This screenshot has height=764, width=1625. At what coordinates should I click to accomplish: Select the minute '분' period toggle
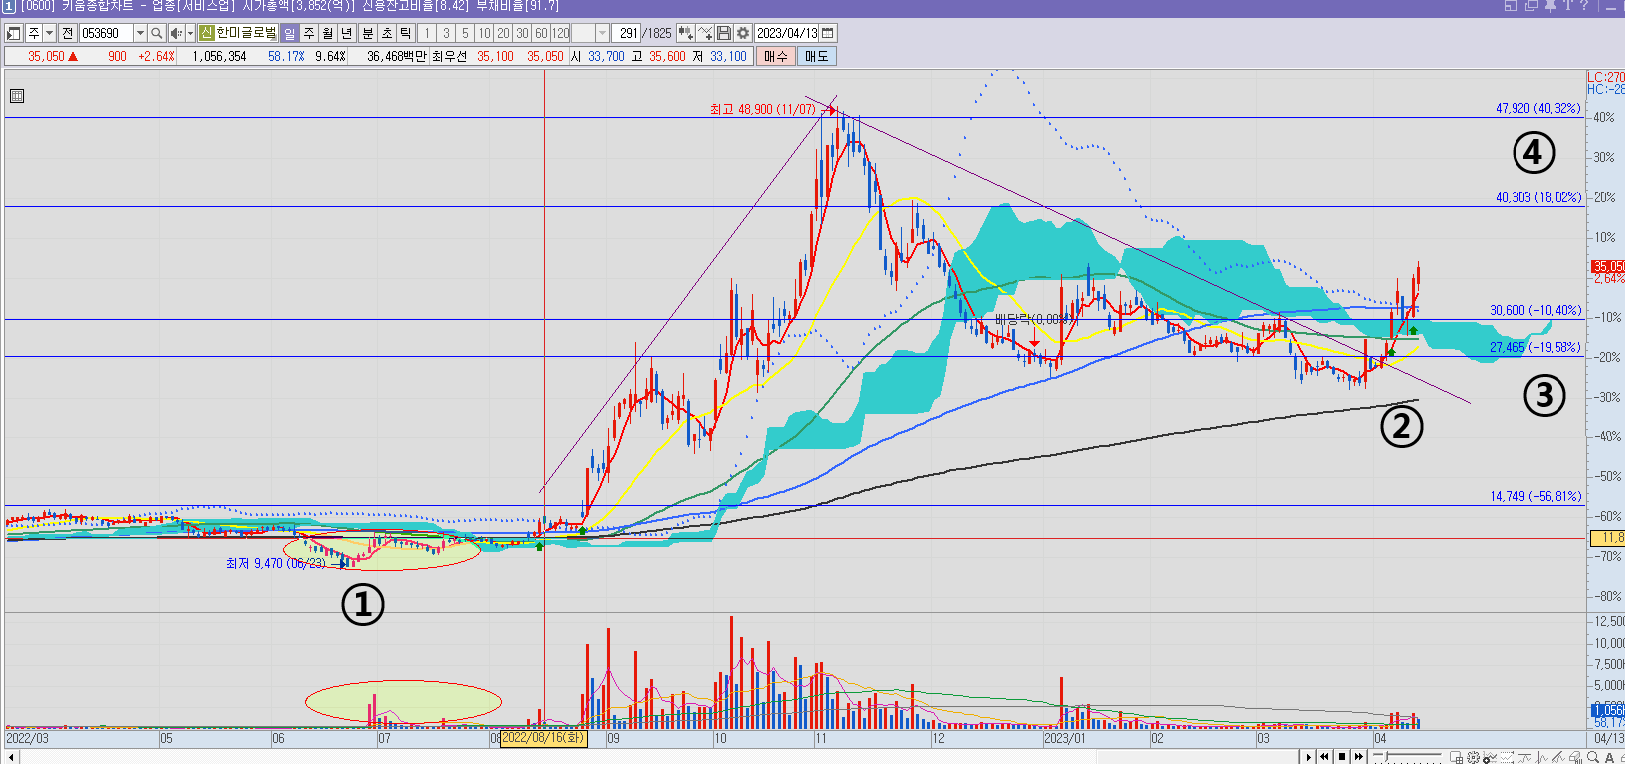[367, 33]
